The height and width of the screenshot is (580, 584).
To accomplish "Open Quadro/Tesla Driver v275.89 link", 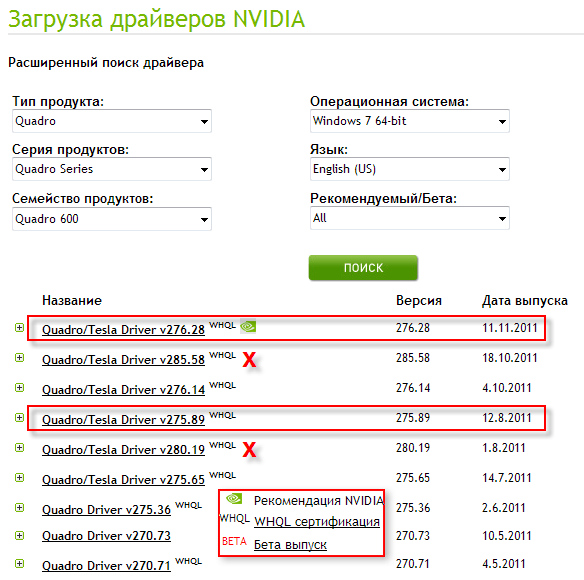I will click(123, 420).
